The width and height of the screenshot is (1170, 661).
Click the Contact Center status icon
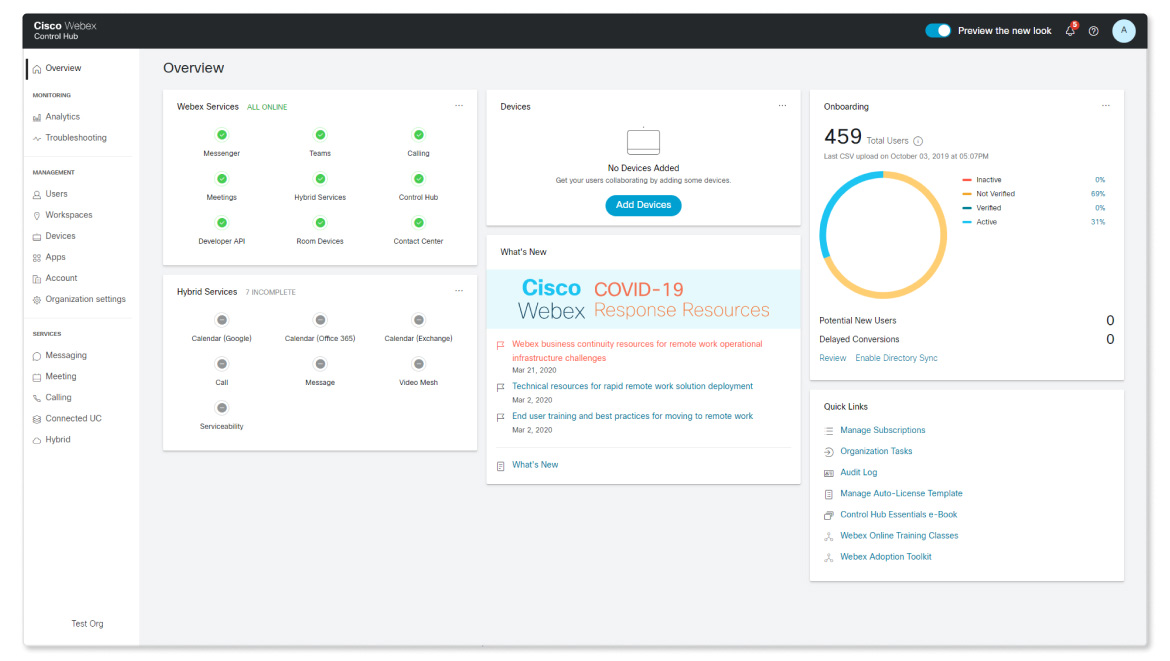click(x=418, y=223)
